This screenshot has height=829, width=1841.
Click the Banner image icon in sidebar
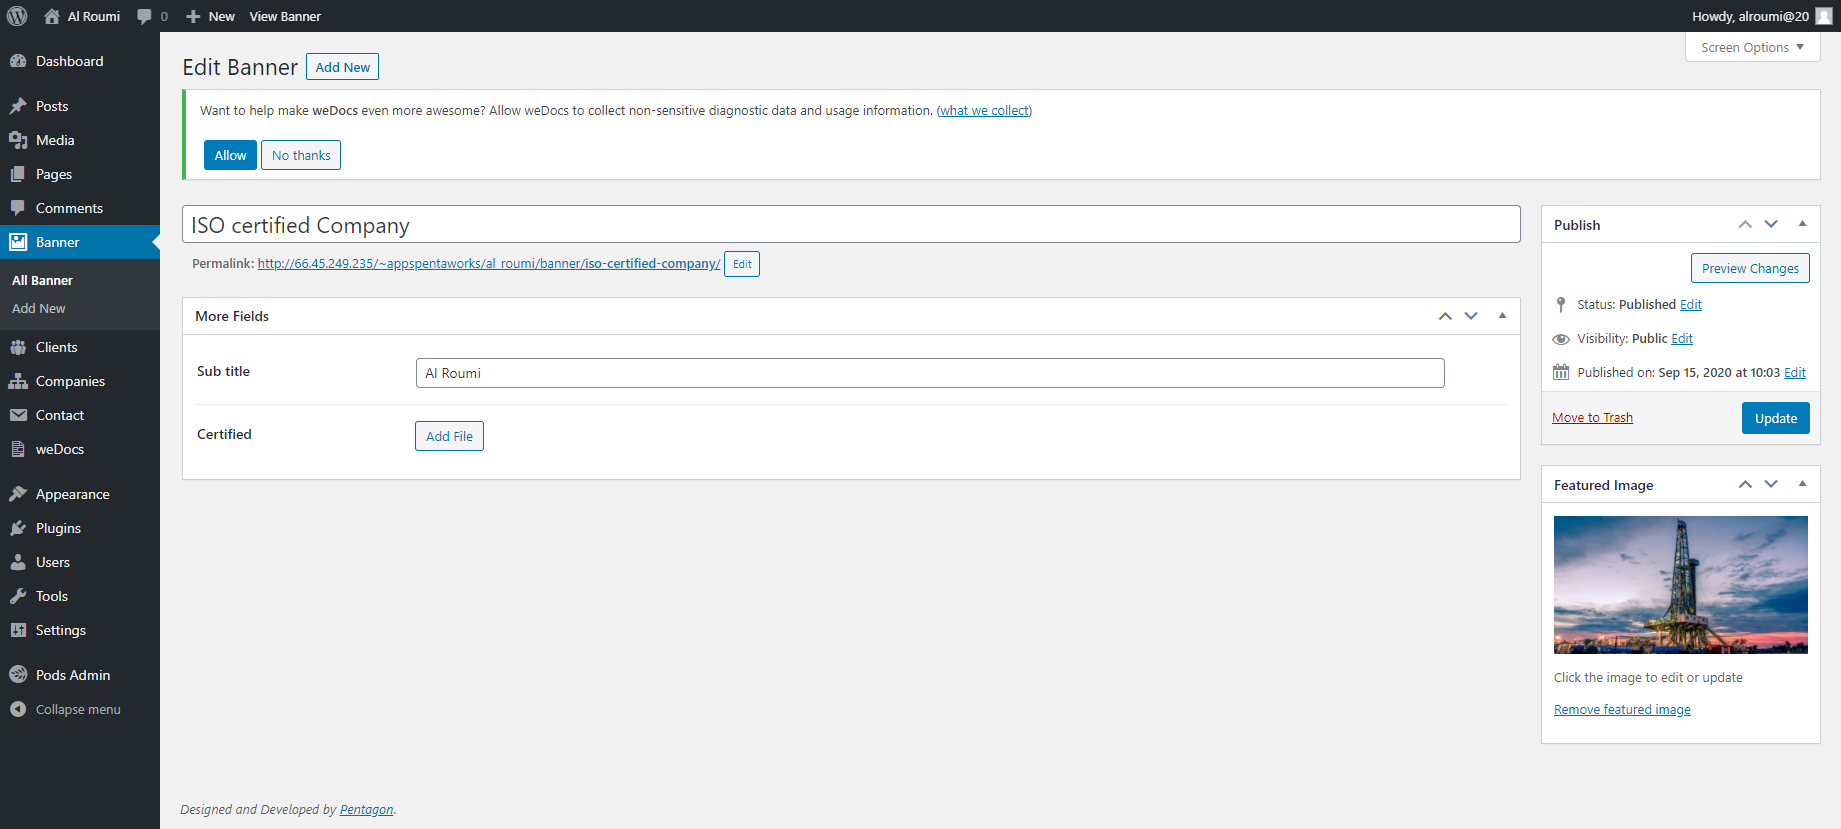click(x=18, y=242)
